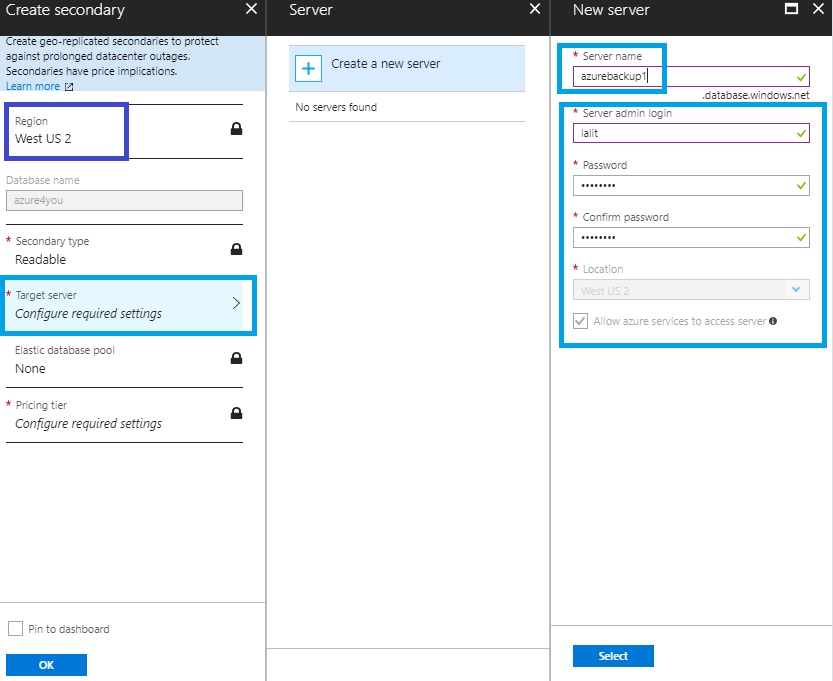Click the Secondary type lock icon
The width and height of the screenshot is (833, 681).
(236, 249)
